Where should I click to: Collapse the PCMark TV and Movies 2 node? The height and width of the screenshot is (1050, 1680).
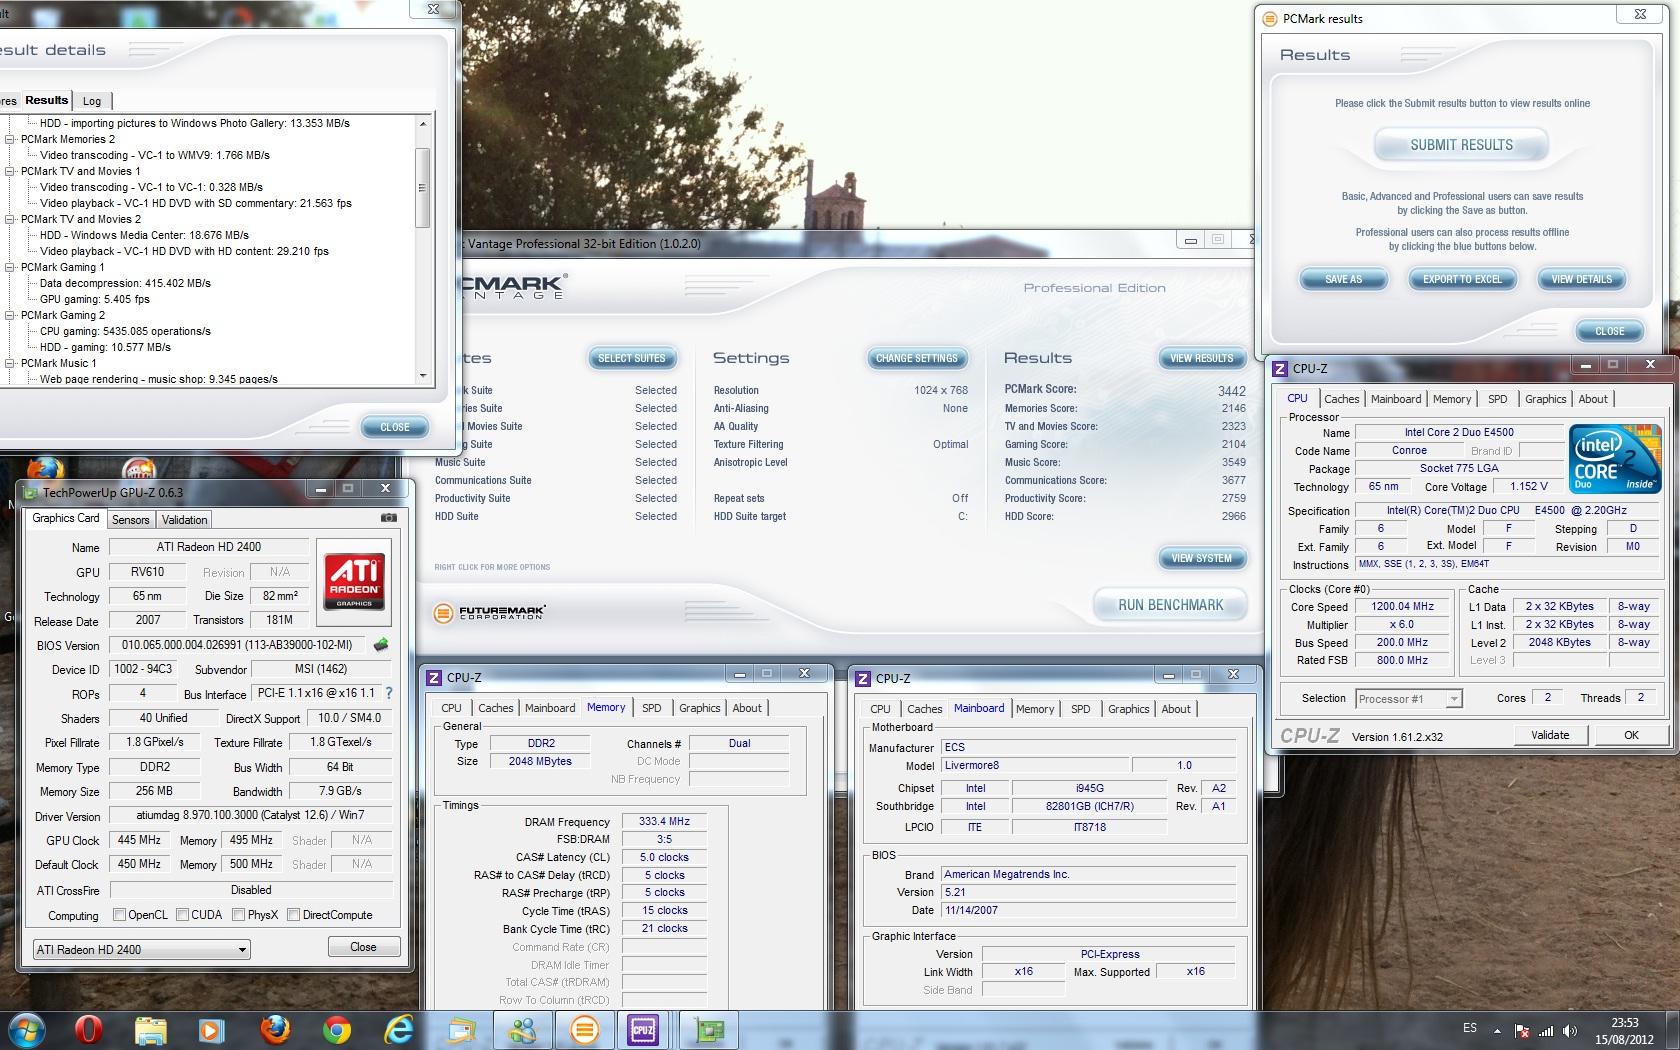(10, 219)
